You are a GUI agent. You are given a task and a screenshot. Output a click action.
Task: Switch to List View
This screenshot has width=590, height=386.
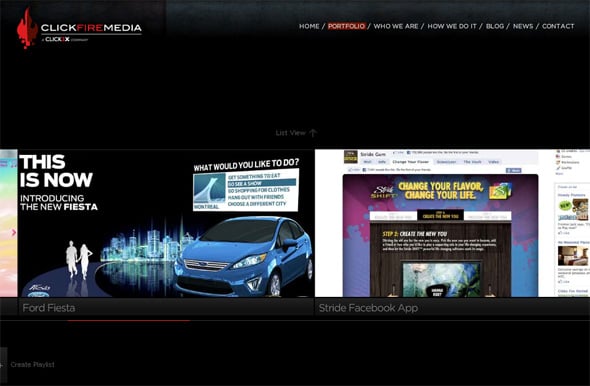coord(290,133)
